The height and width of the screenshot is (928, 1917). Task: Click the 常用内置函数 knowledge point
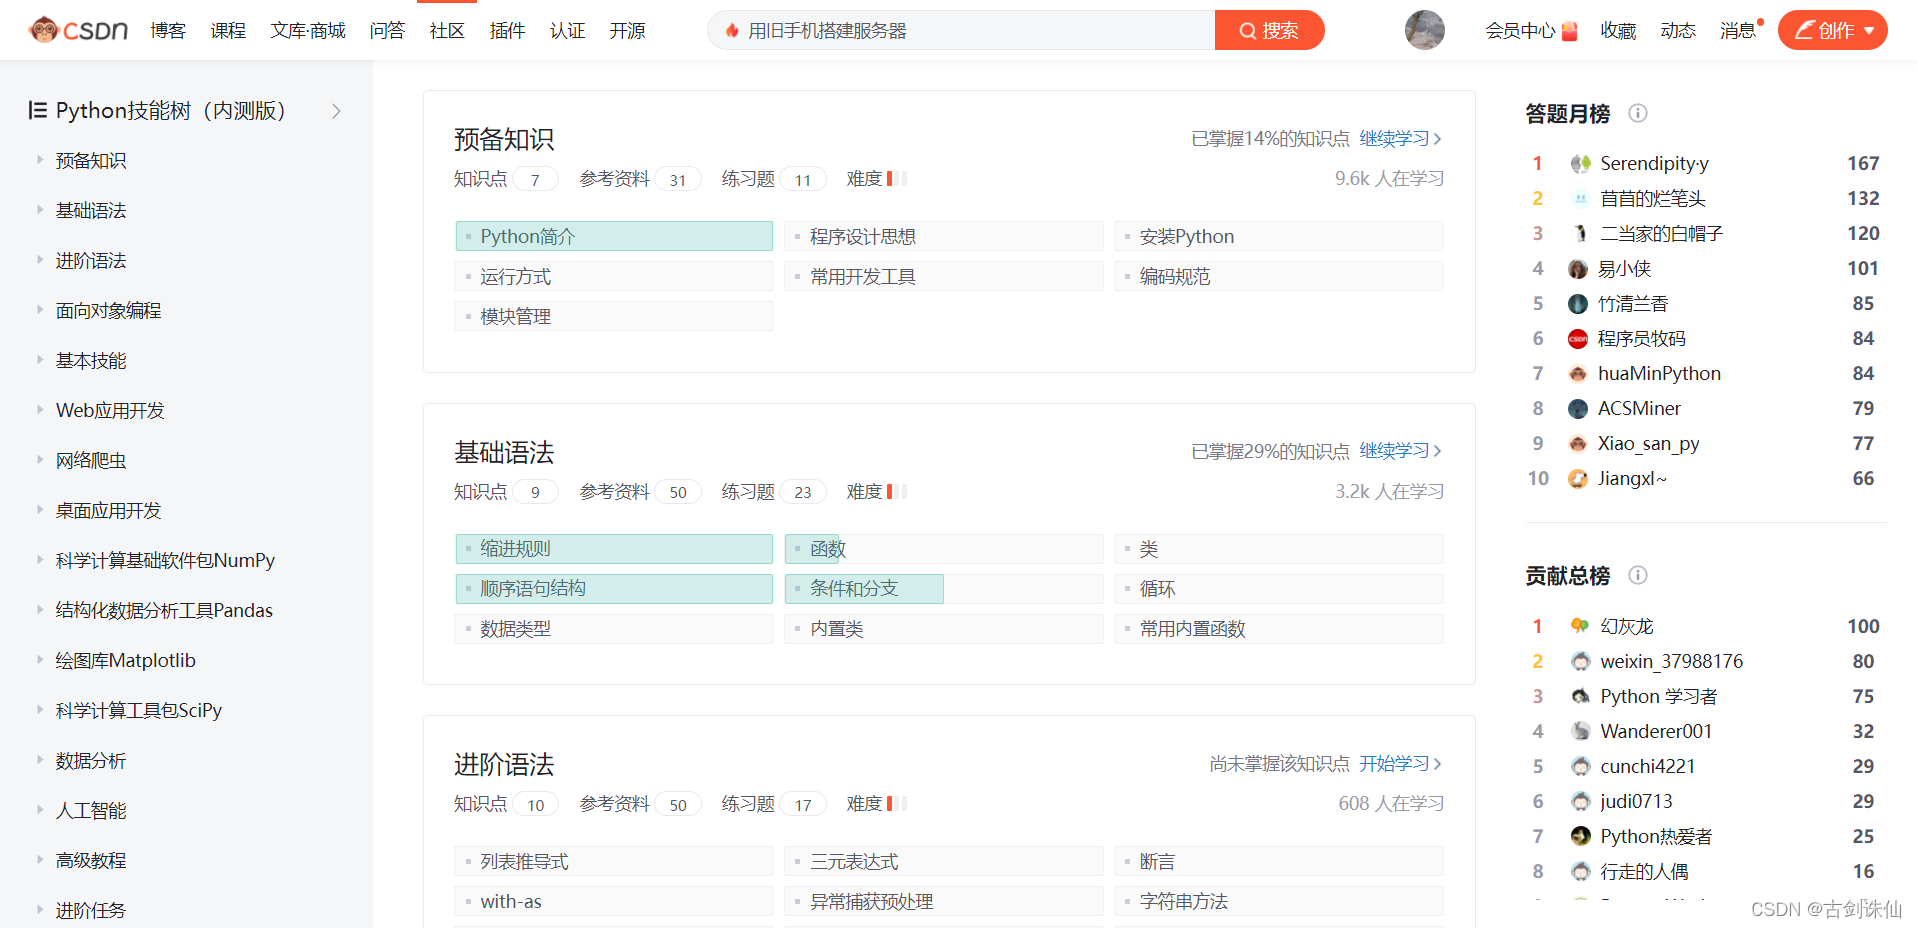1279,629
